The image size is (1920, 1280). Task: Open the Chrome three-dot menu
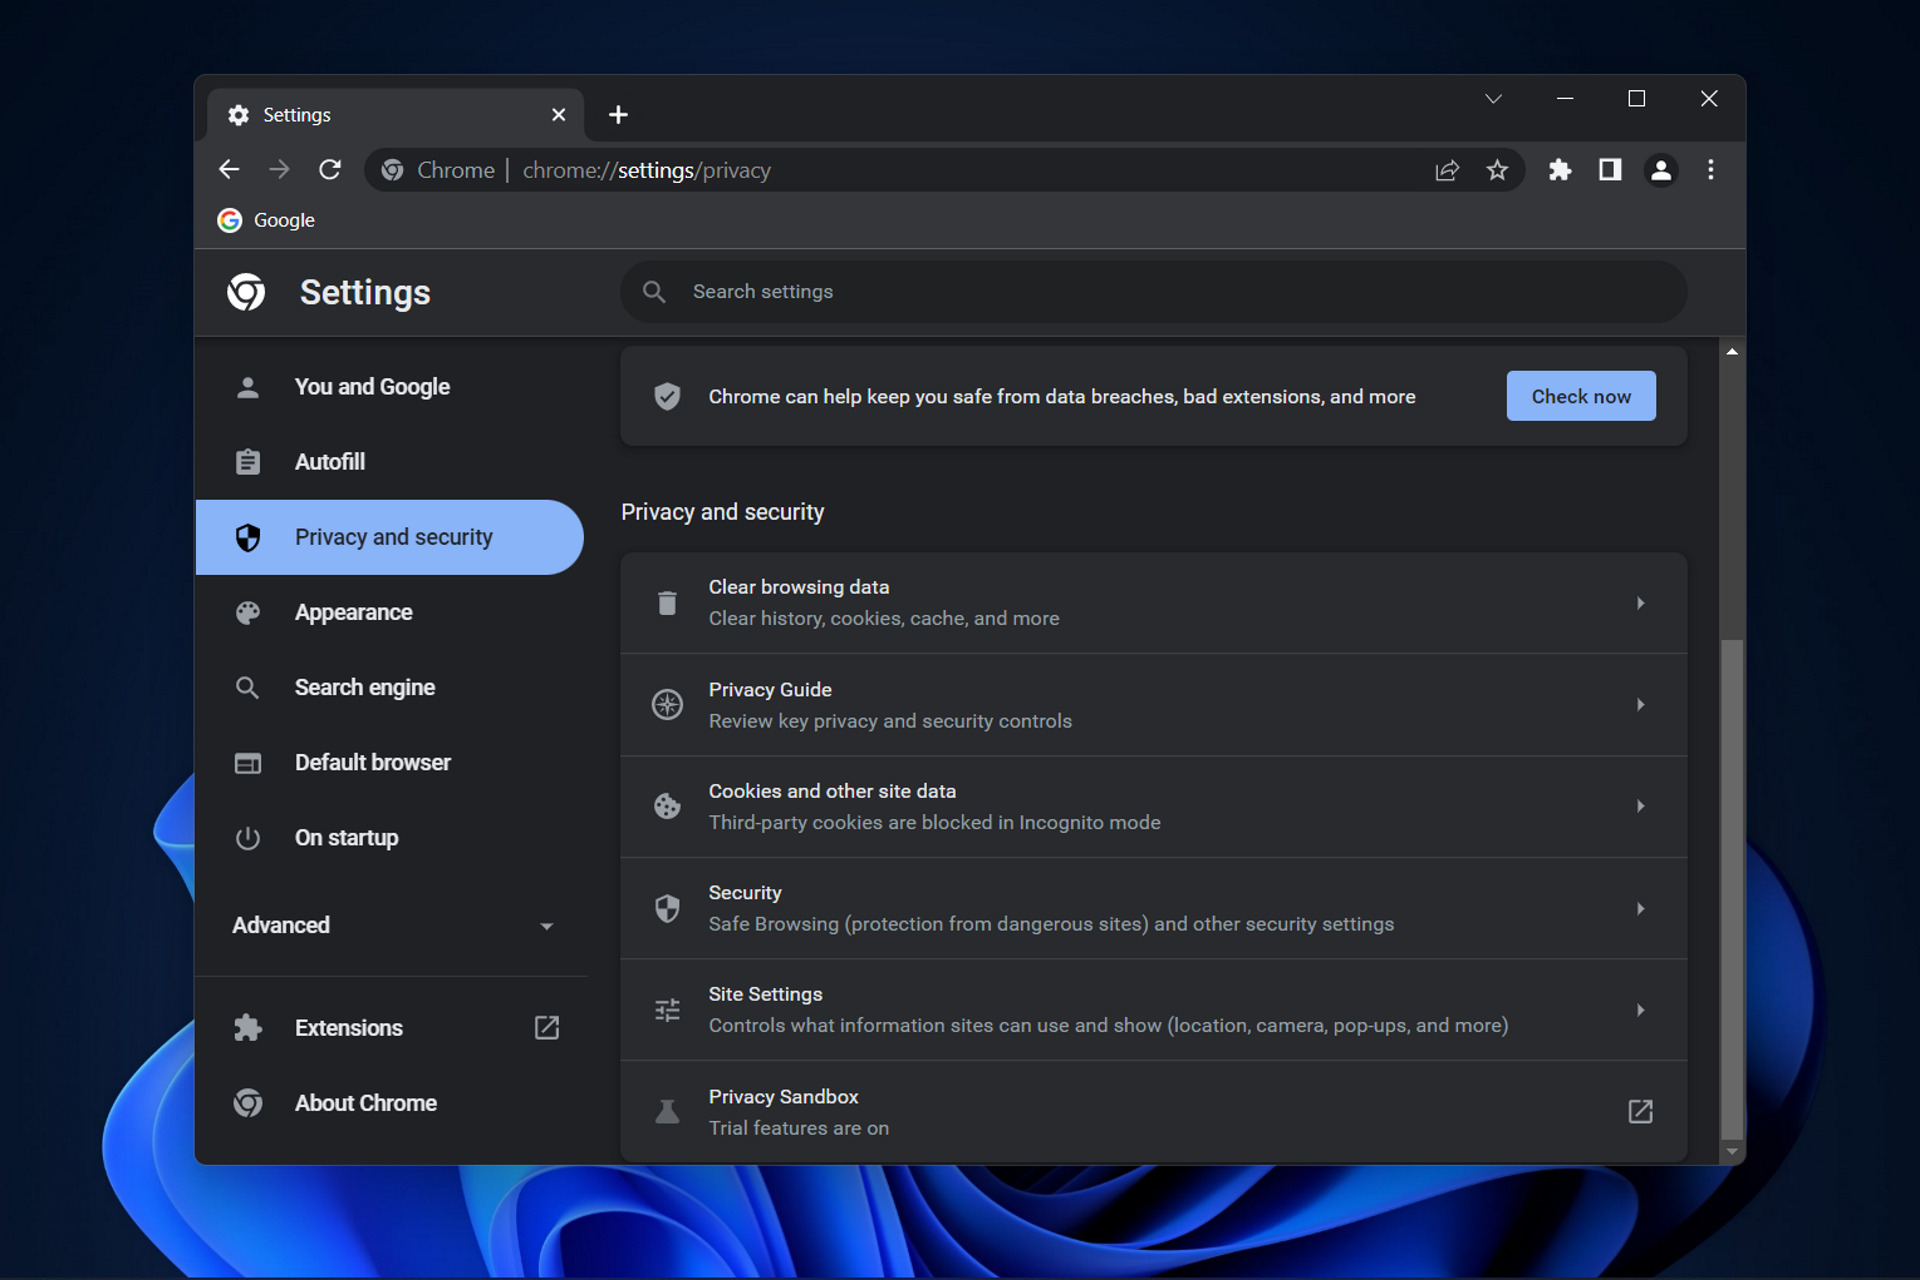[1711, 170]
